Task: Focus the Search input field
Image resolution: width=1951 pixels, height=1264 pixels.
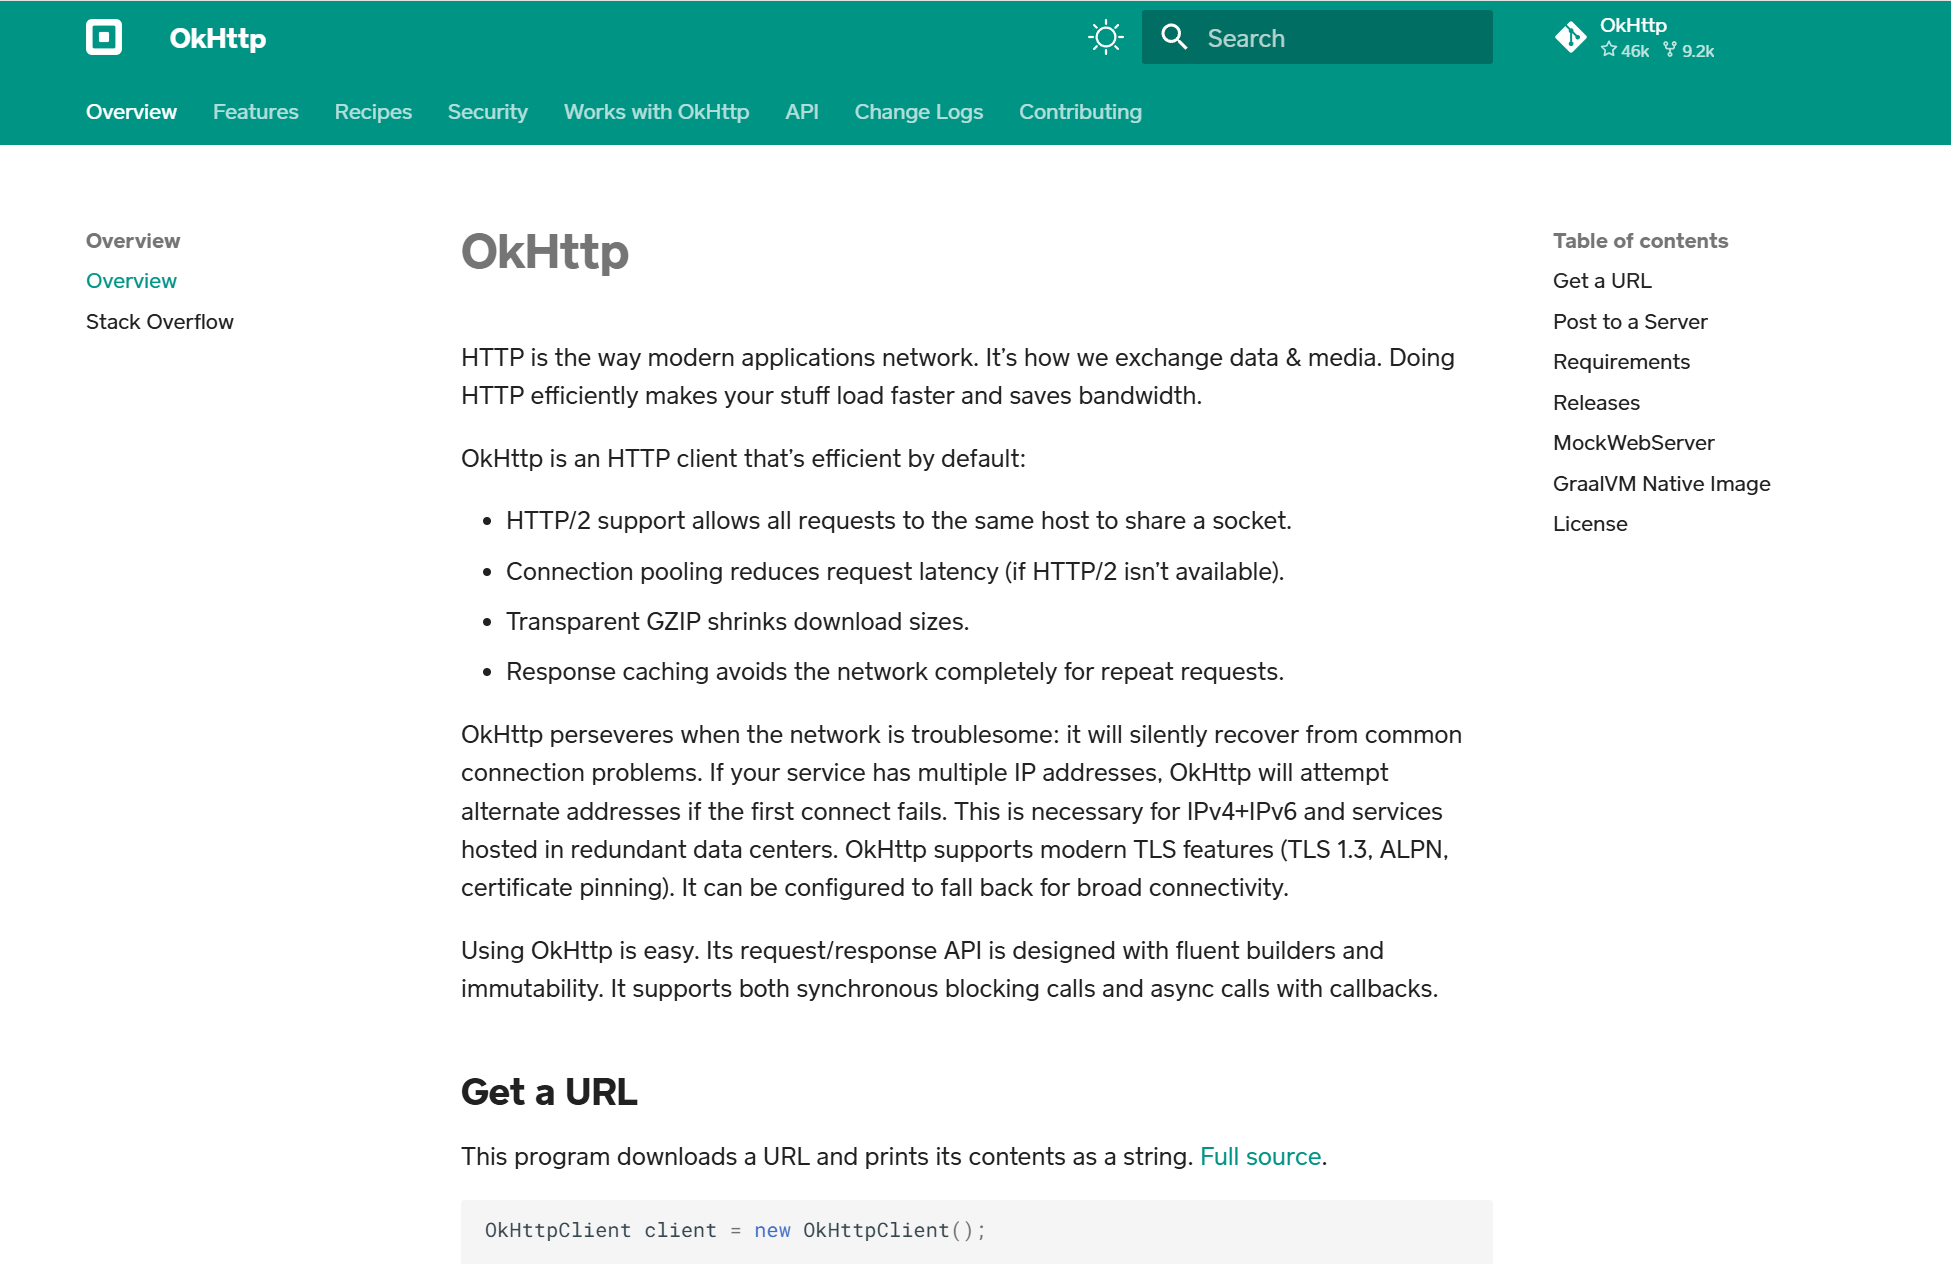Action: pos(1317,38)
